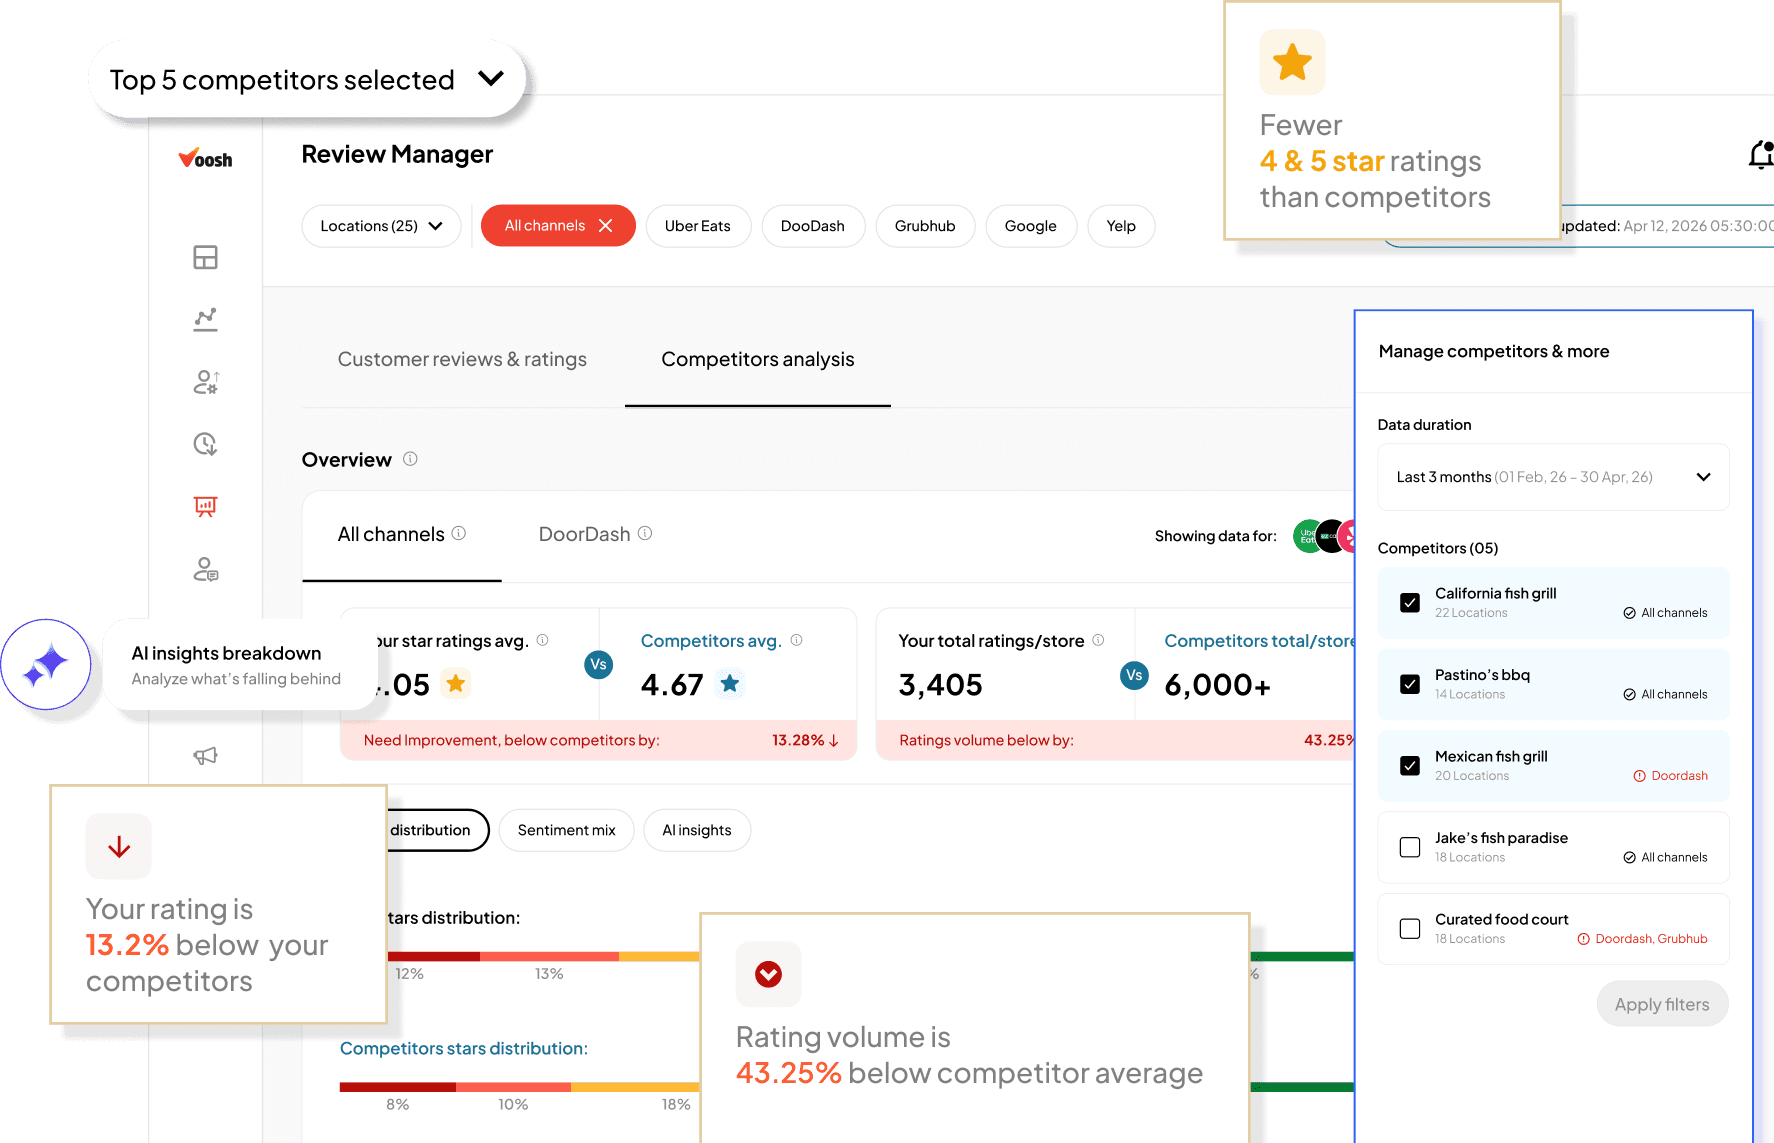
Task: Click the blue star beside 4.67
Action: pyautogui.click(x=730, y=684)
